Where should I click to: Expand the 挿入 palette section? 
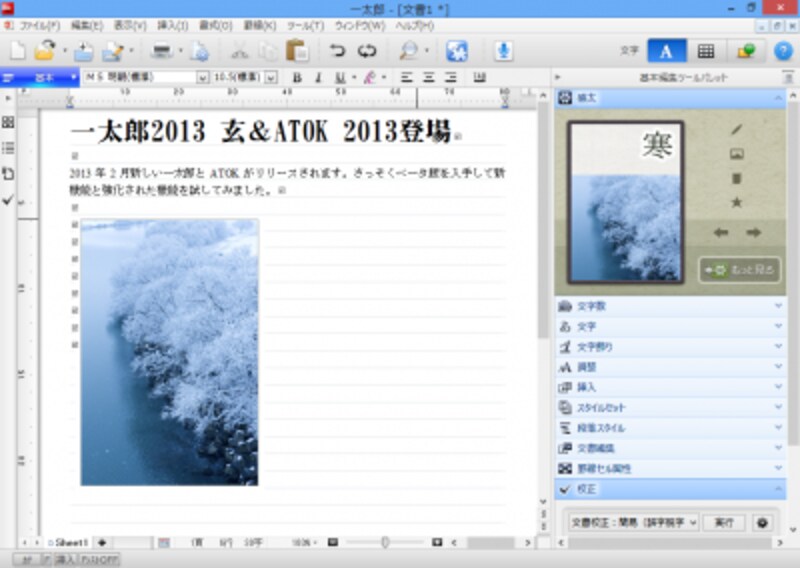point(670,387)
